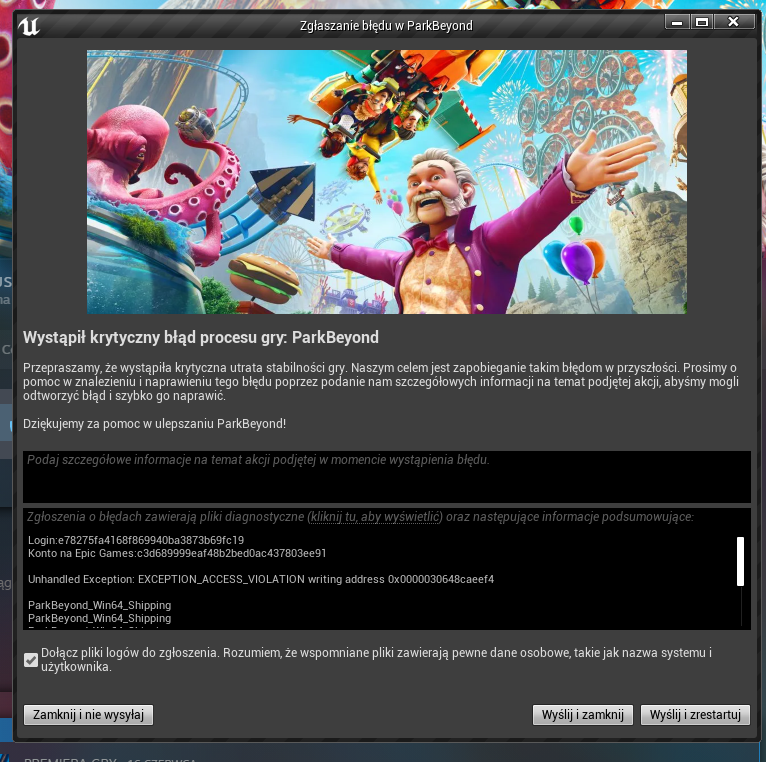Viewport: 766px width, 762px height.
Task: Uncheck 'Dołącz pliki logów do zgłoszenia' checkbox
Action: 31,660
